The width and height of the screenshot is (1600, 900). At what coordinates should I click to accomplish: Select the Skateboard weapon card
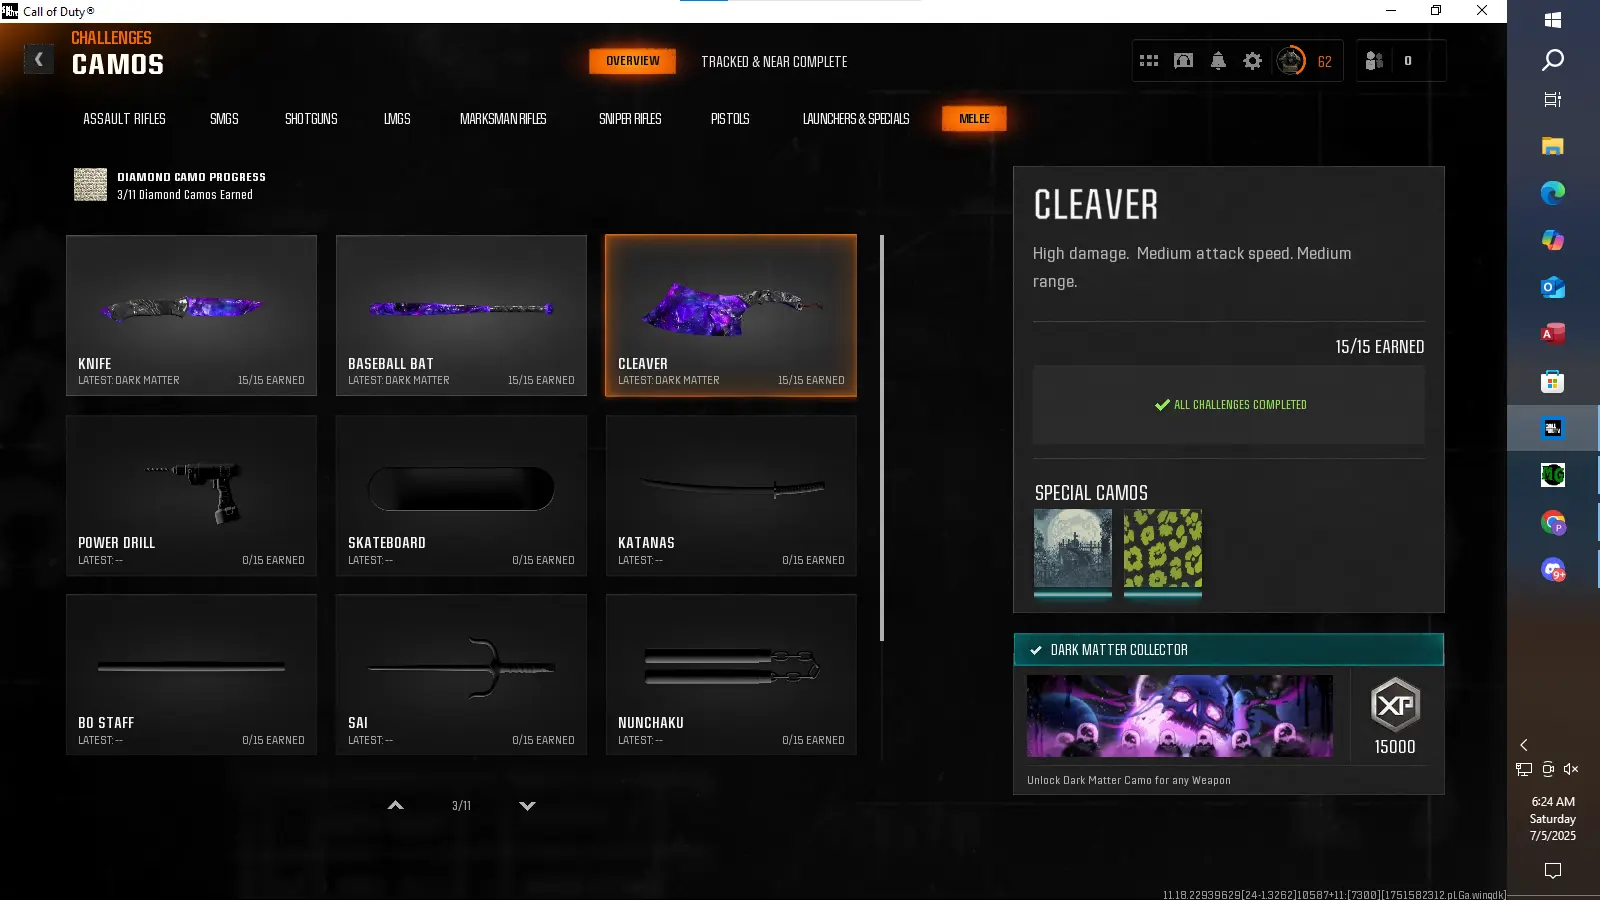[x=461, y=495]
